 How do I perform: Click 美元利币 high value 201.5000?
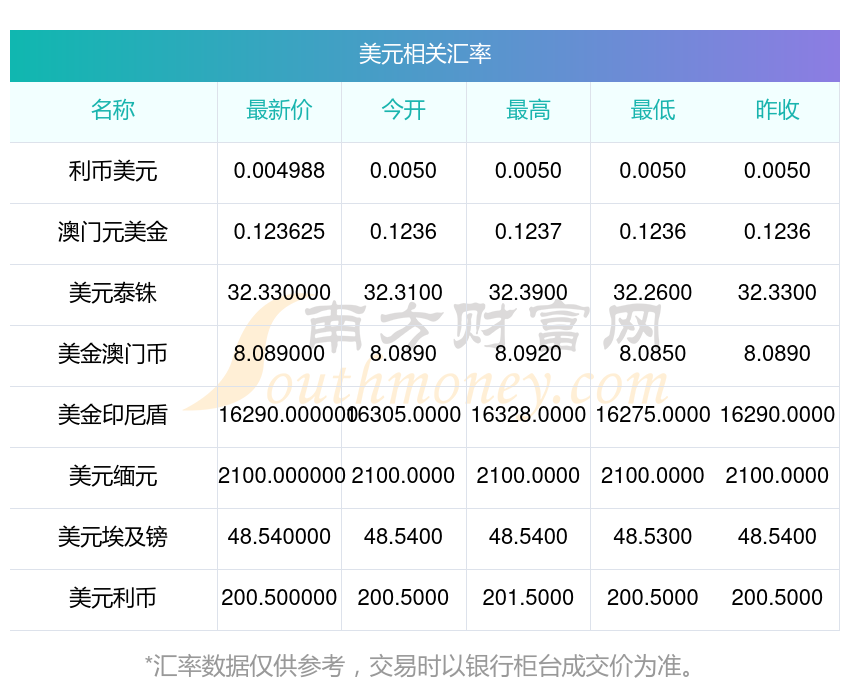point(528,598)
